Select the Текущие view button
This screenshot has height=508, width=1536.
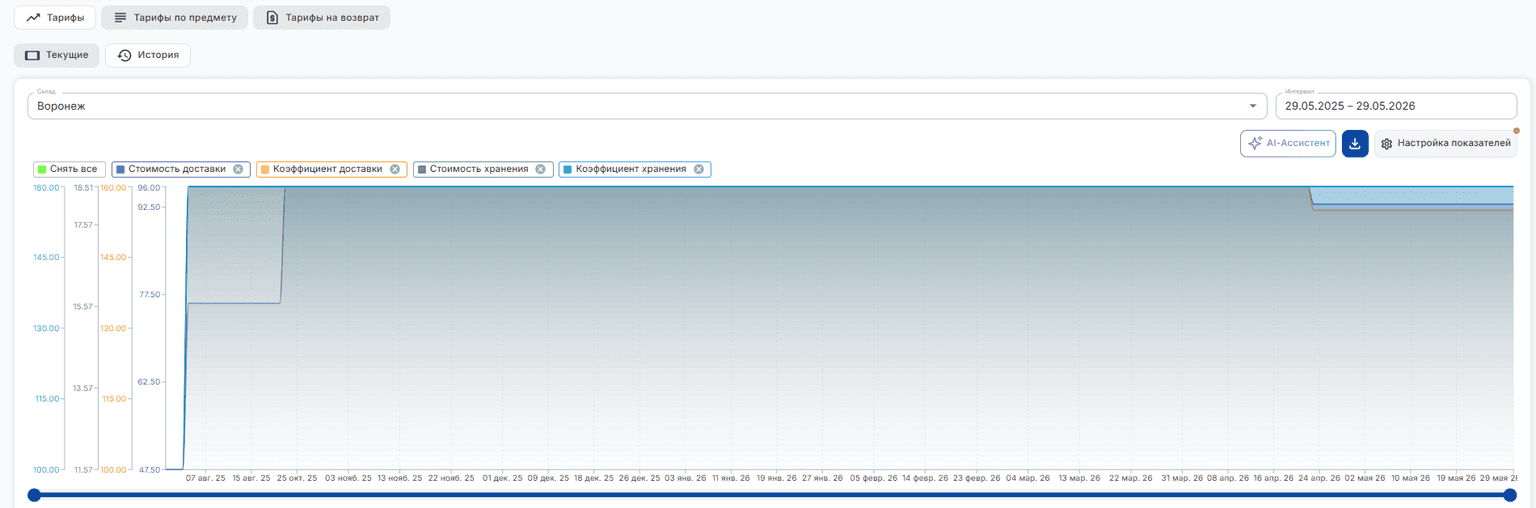tap(57, 55)
